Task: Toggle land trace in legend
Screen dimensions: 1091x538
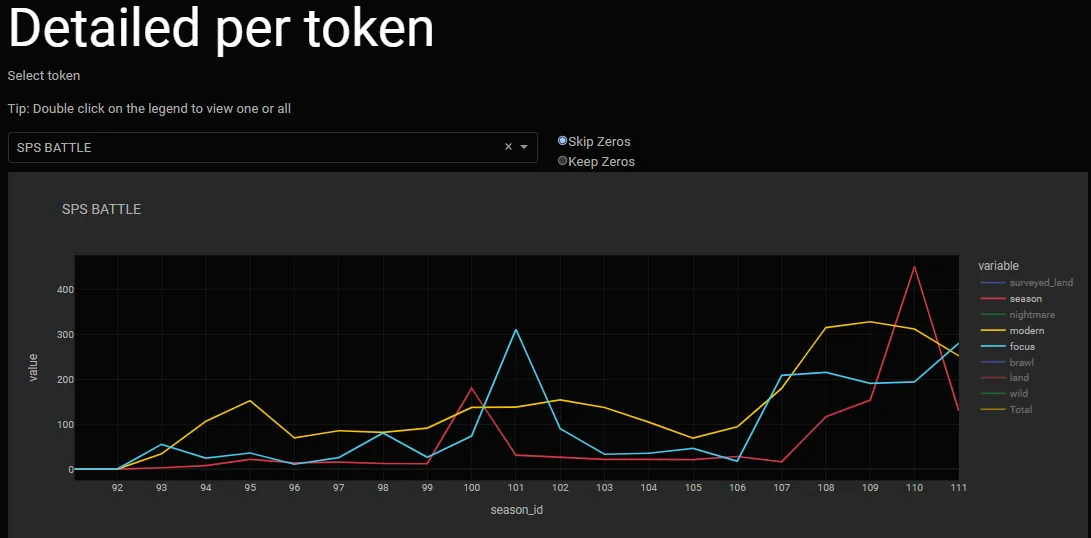Action: pos(1003,377)
